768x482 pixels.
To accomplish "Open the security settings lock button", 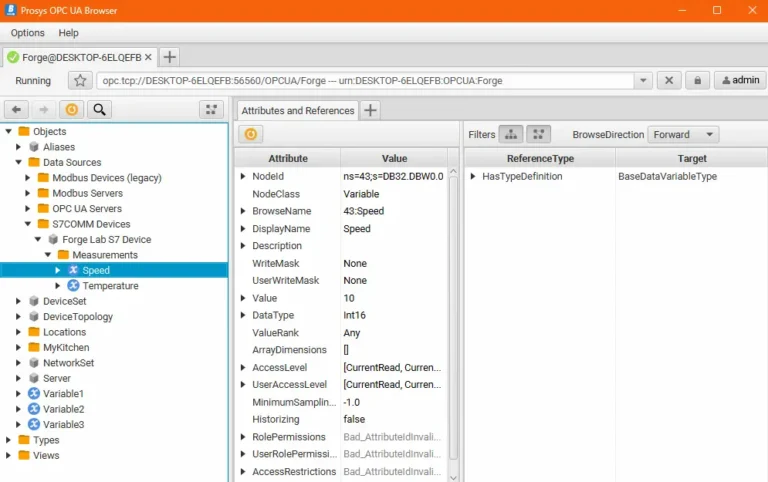I will [x=697, y=80].
